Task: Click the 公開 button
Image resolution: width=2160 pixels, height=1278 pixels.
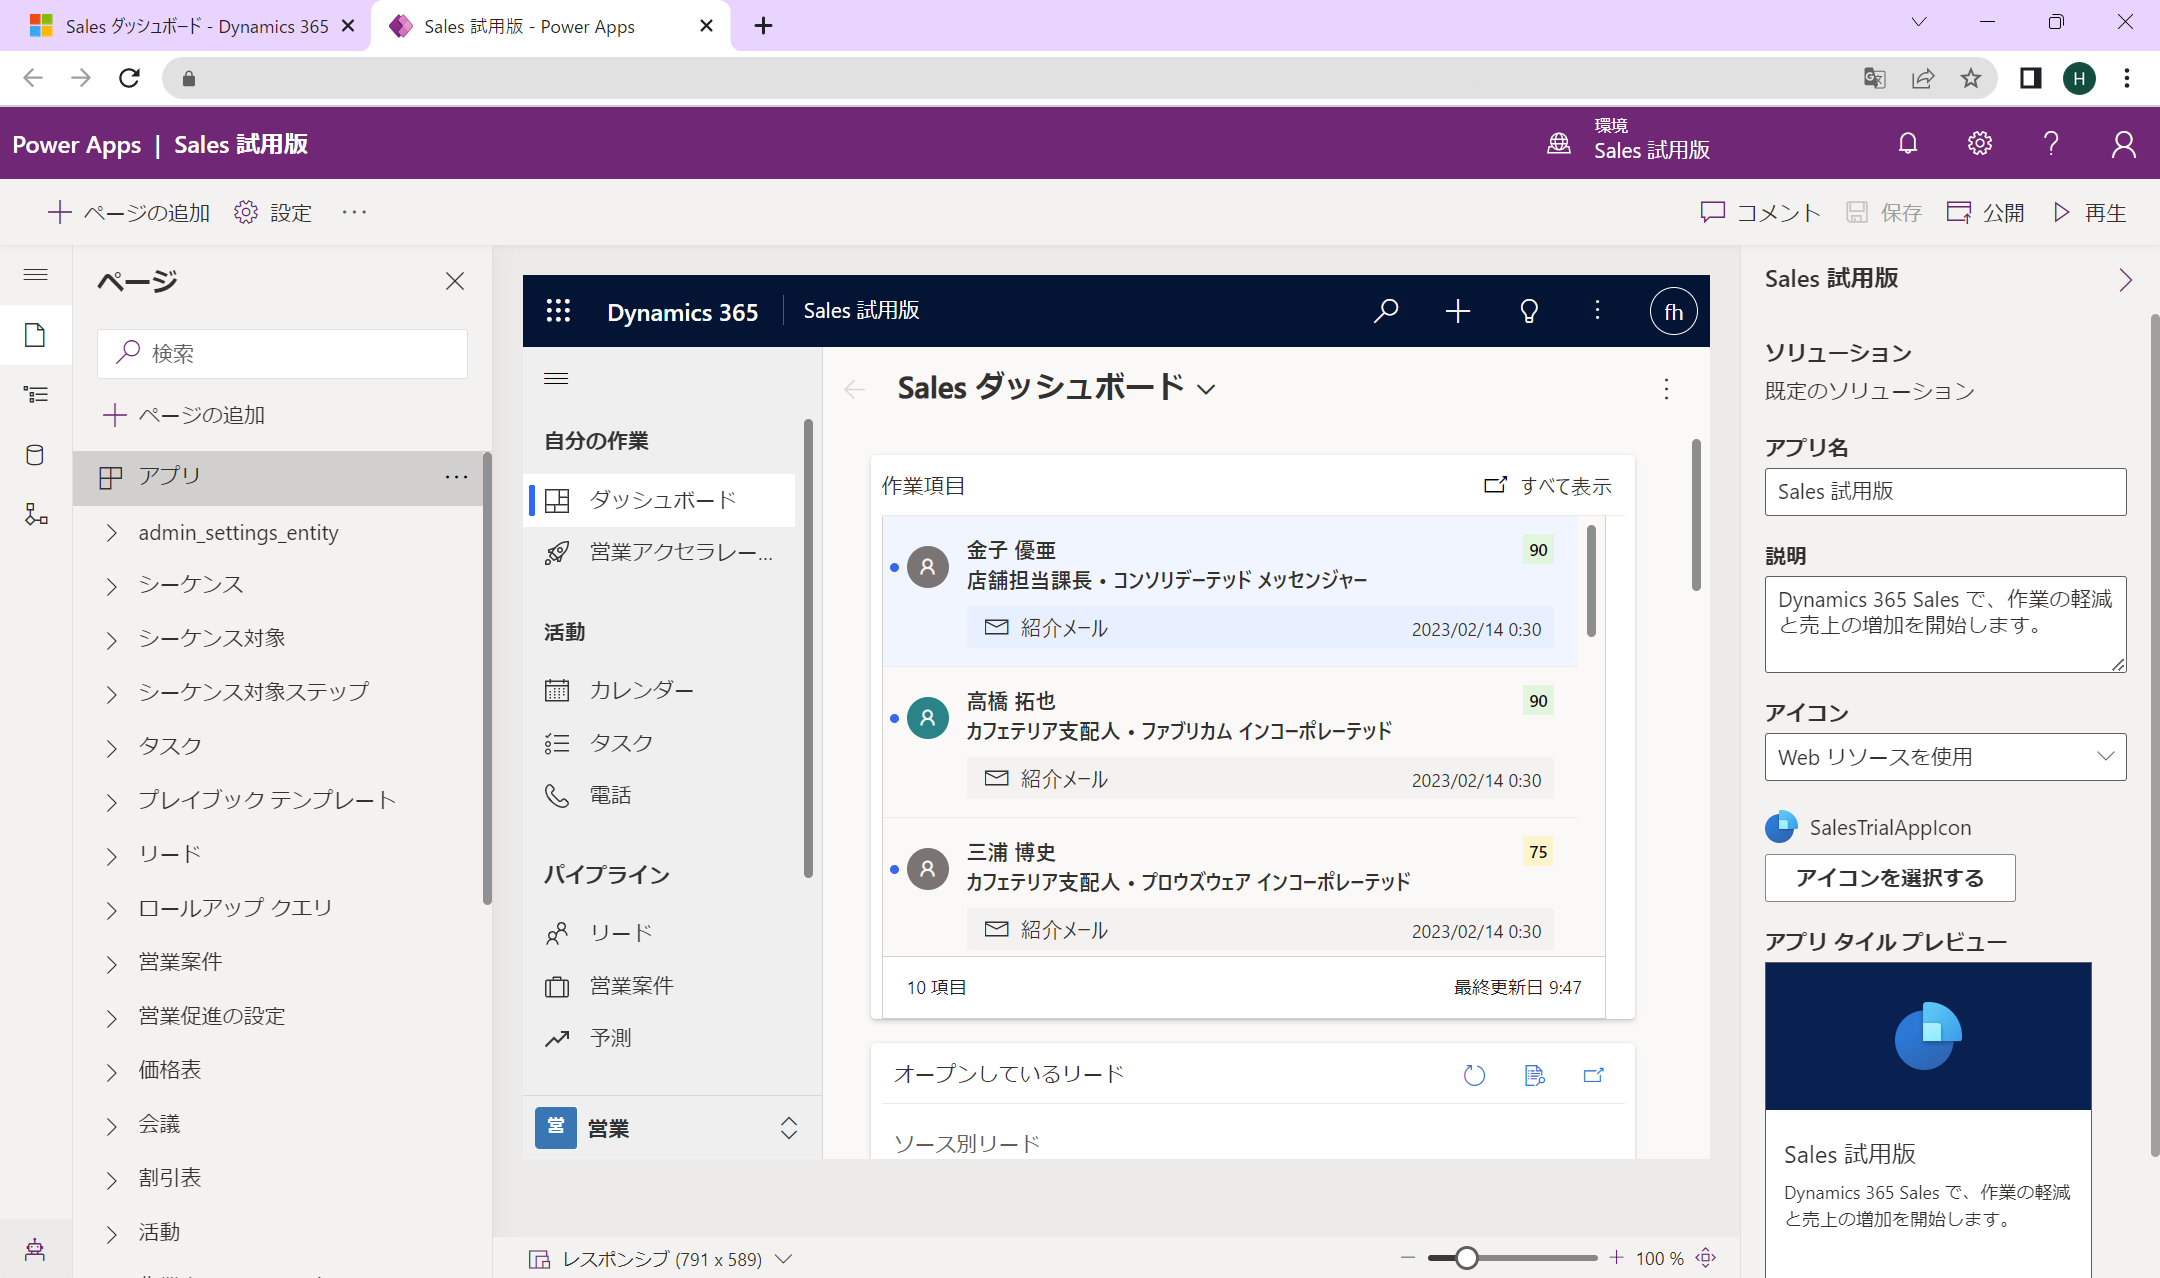Action: tap(1986, 212)
